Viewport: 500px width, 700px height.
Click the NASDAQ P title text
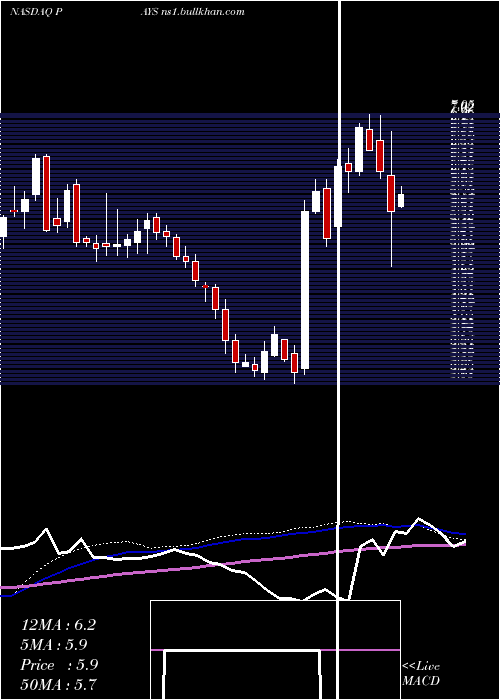pos(35,12)
